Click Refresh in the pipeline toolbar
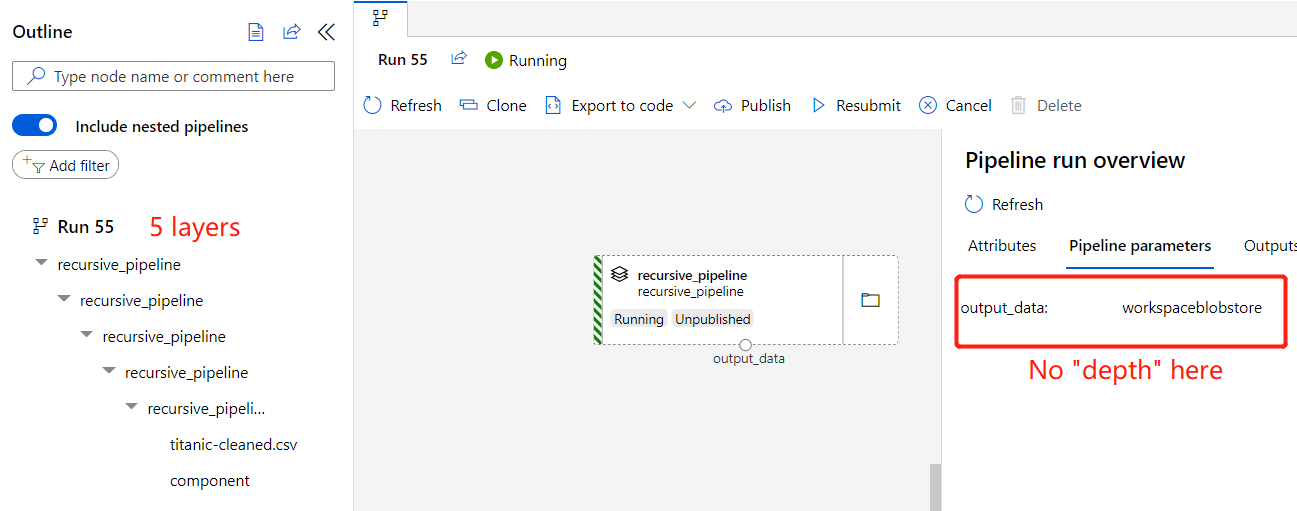Viewport: 1297px width, 511px height. pyautogui.click(x=402, y=105)
